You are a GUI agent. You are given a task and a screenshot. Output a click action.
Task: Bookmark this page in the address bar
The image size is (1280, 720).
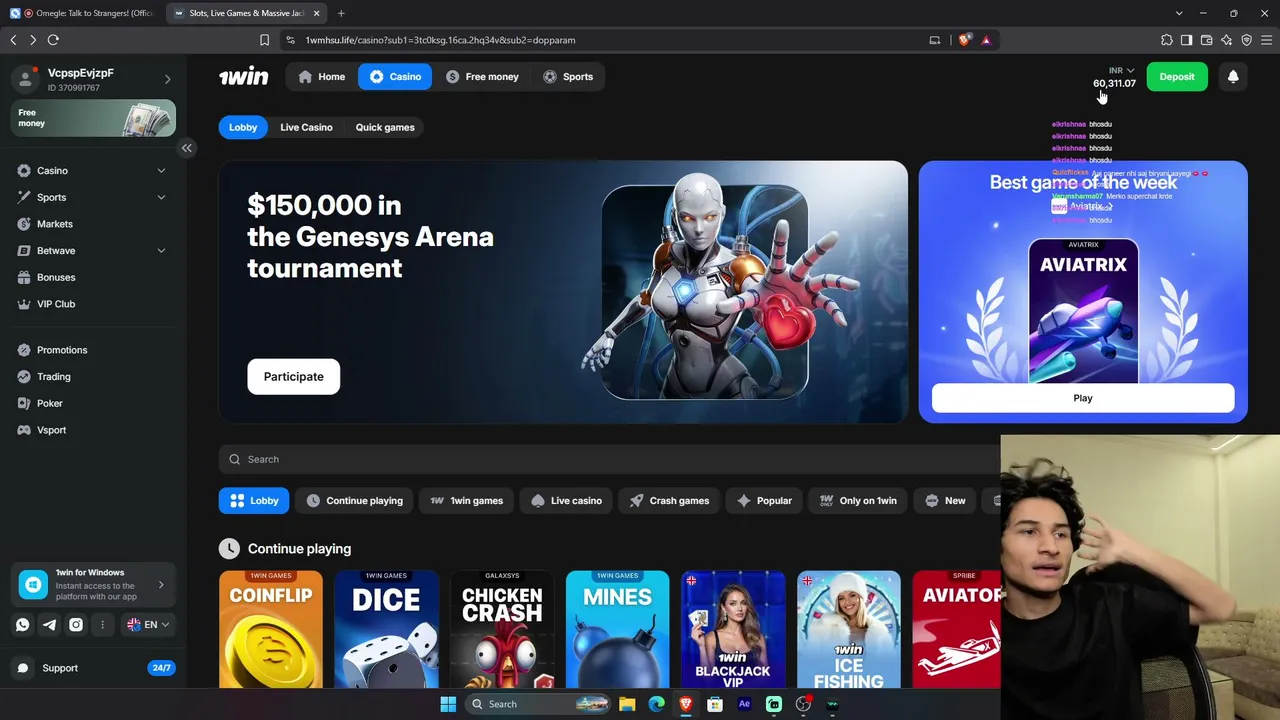[x=264, y=40]
